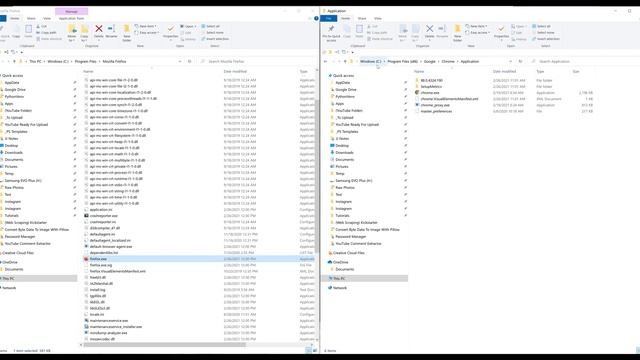Click Chrome breadcrumb in Application window
This screenshot has height=360, width=640.
tap(448, 61)
